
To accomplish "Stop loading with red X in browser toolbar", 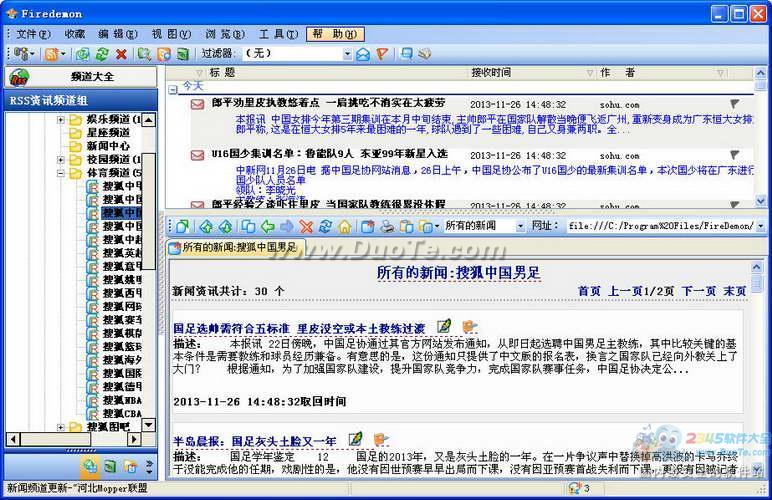I will [306, 226].
